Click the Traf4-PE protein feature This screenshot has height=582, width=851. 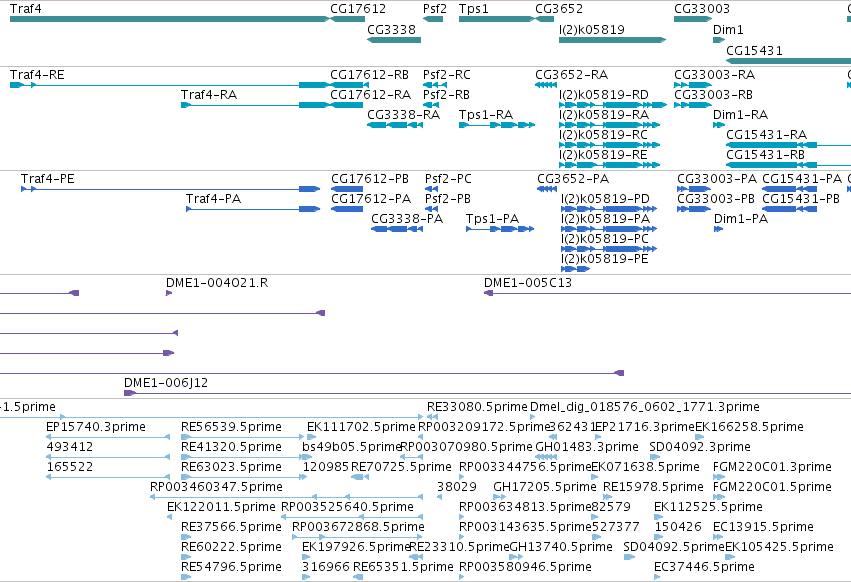(x=170, y=189)
